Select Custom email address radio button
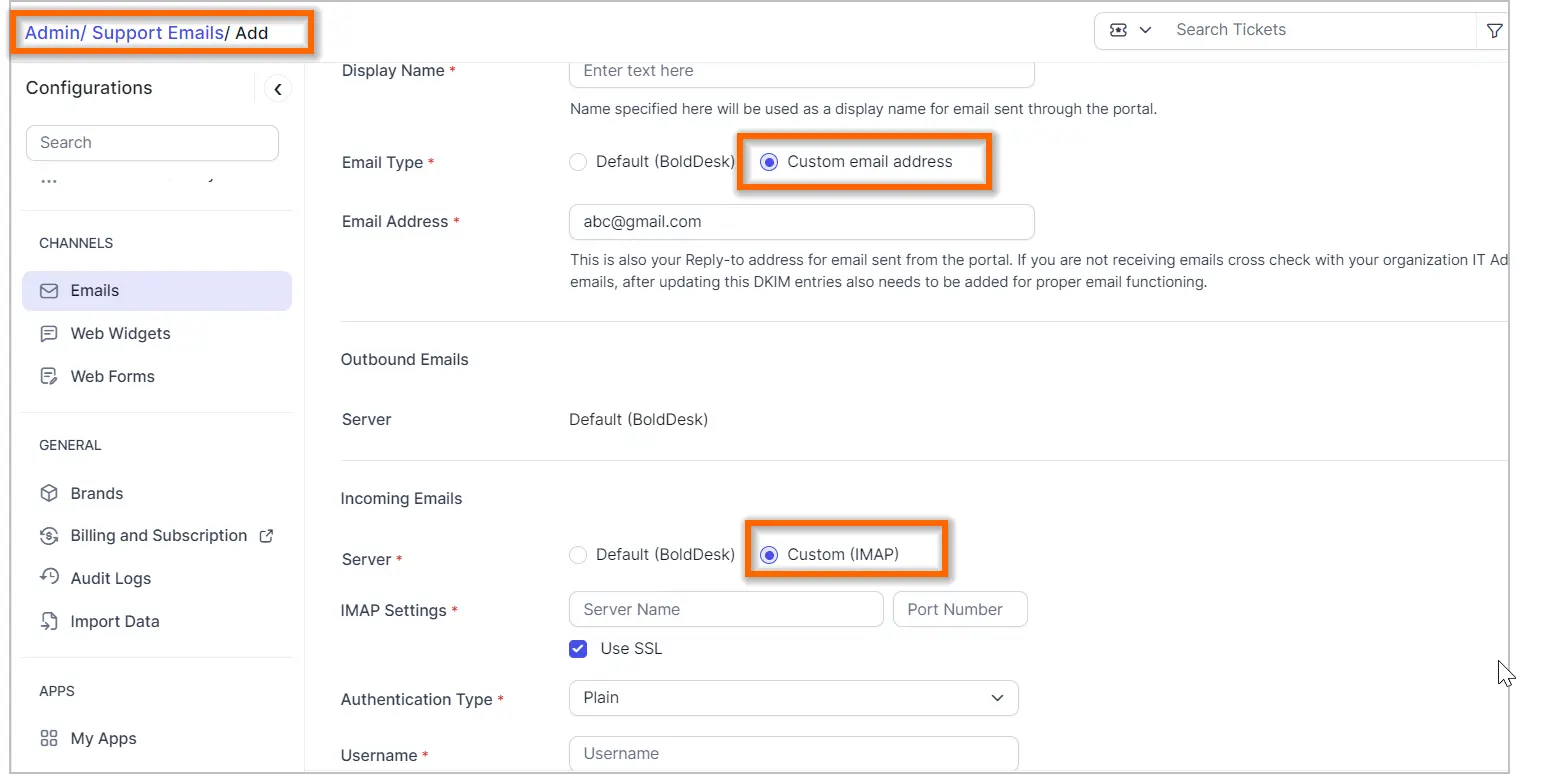 [x=769, y=162]
